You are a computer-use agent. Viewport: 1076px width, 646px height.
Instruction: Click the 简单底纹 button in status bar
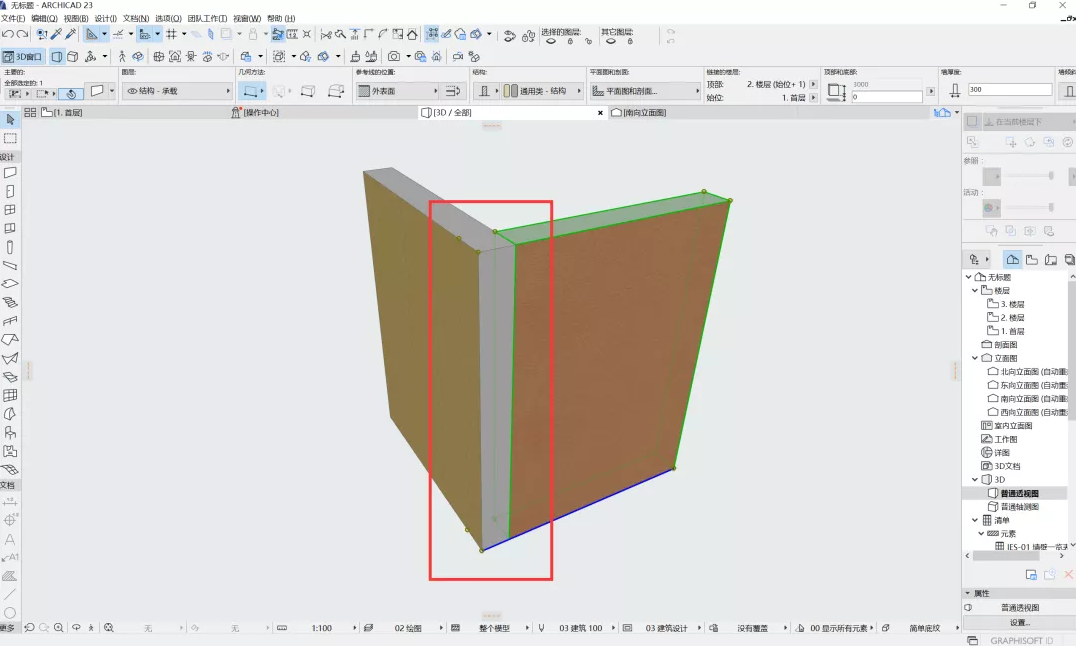pyautogui.click(x=924, y=628)
